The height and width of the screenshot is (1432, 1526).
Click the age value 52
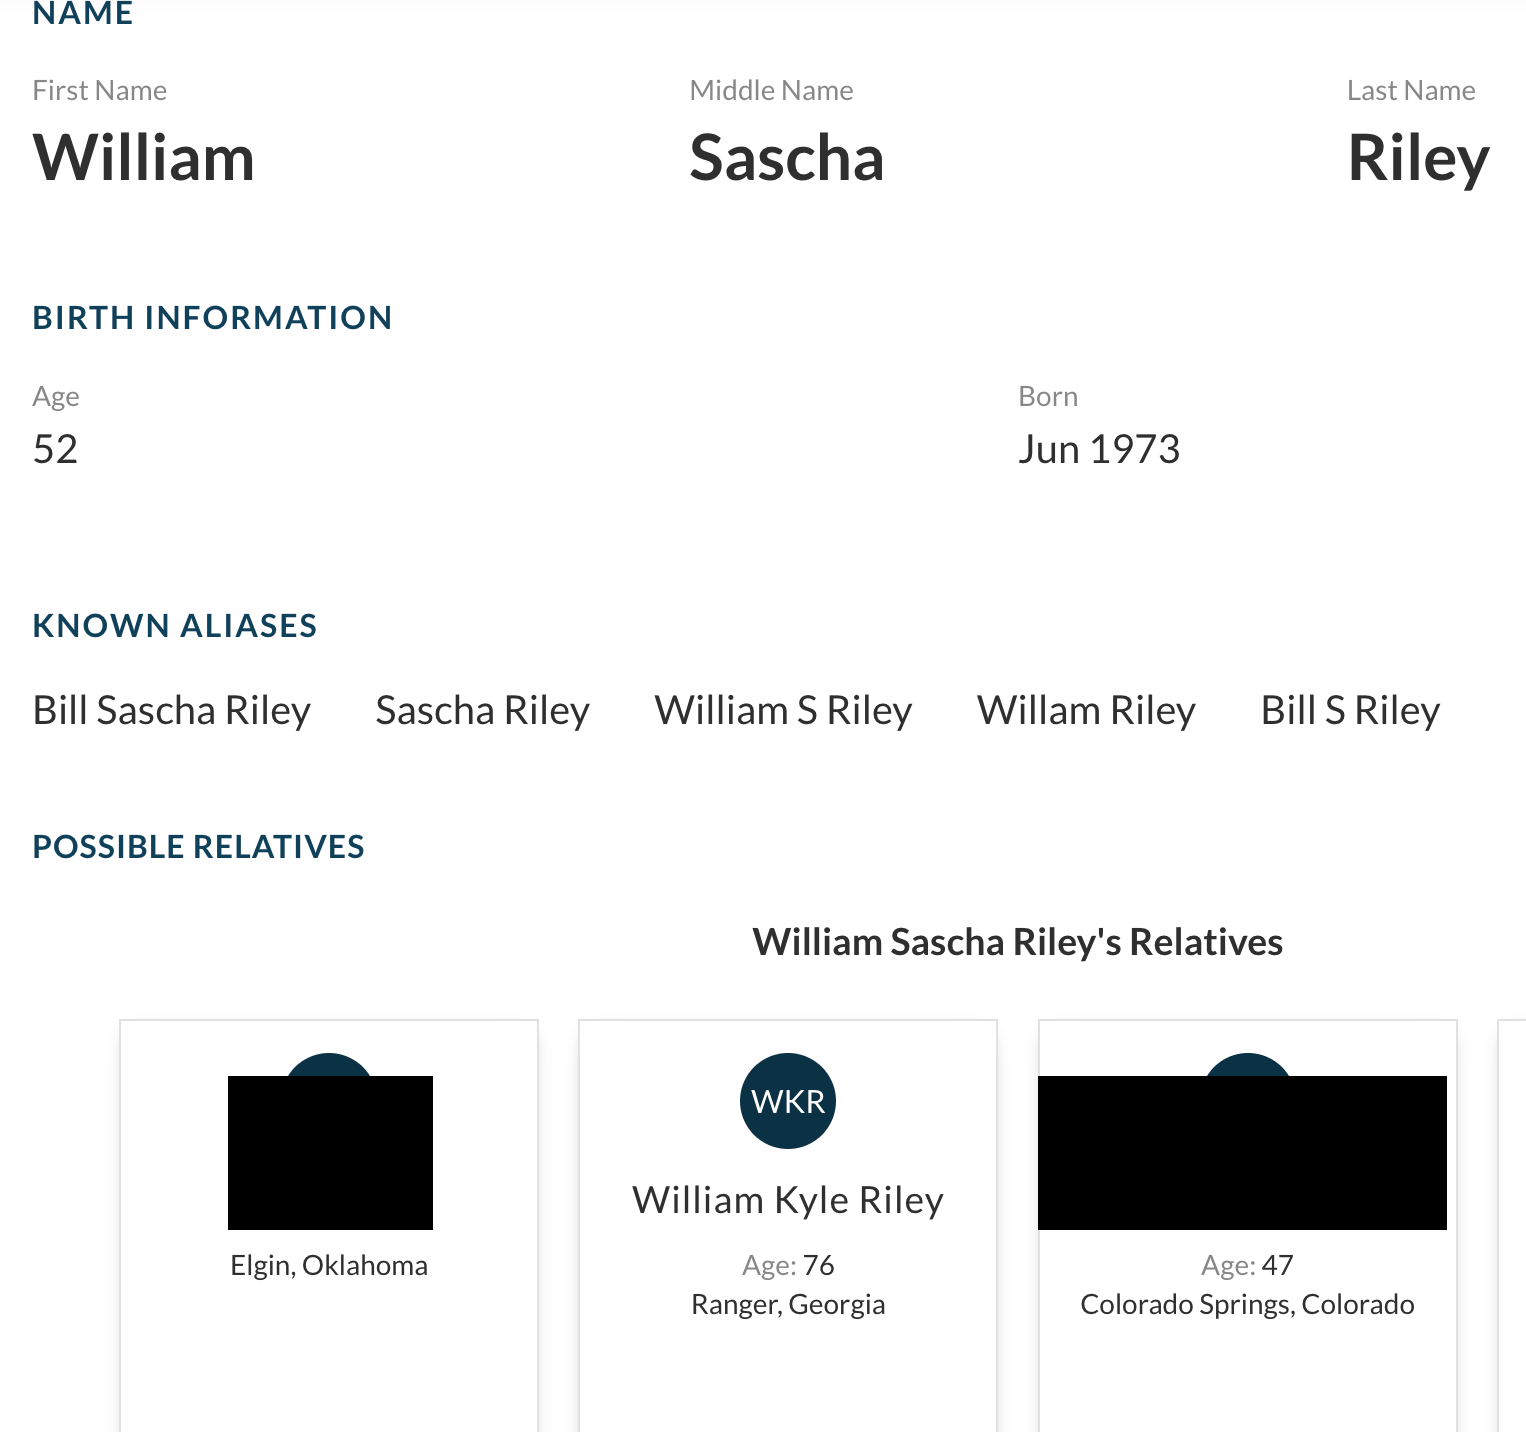coord(55,450)
